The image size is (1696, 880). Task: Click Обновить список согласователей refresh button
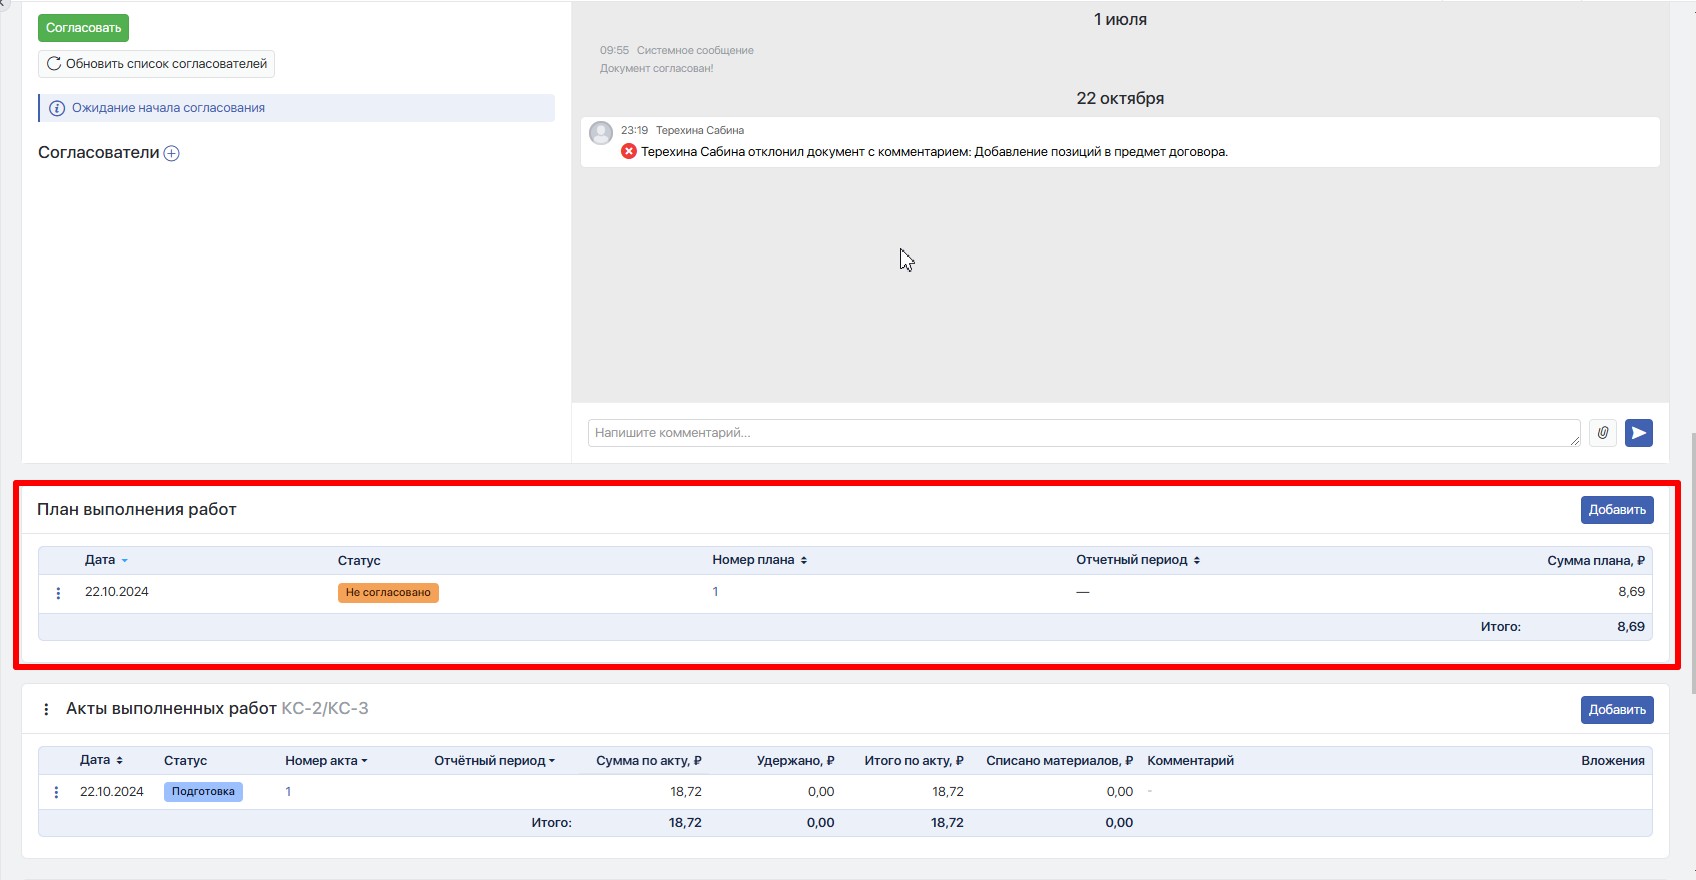[x=156, y=64]
